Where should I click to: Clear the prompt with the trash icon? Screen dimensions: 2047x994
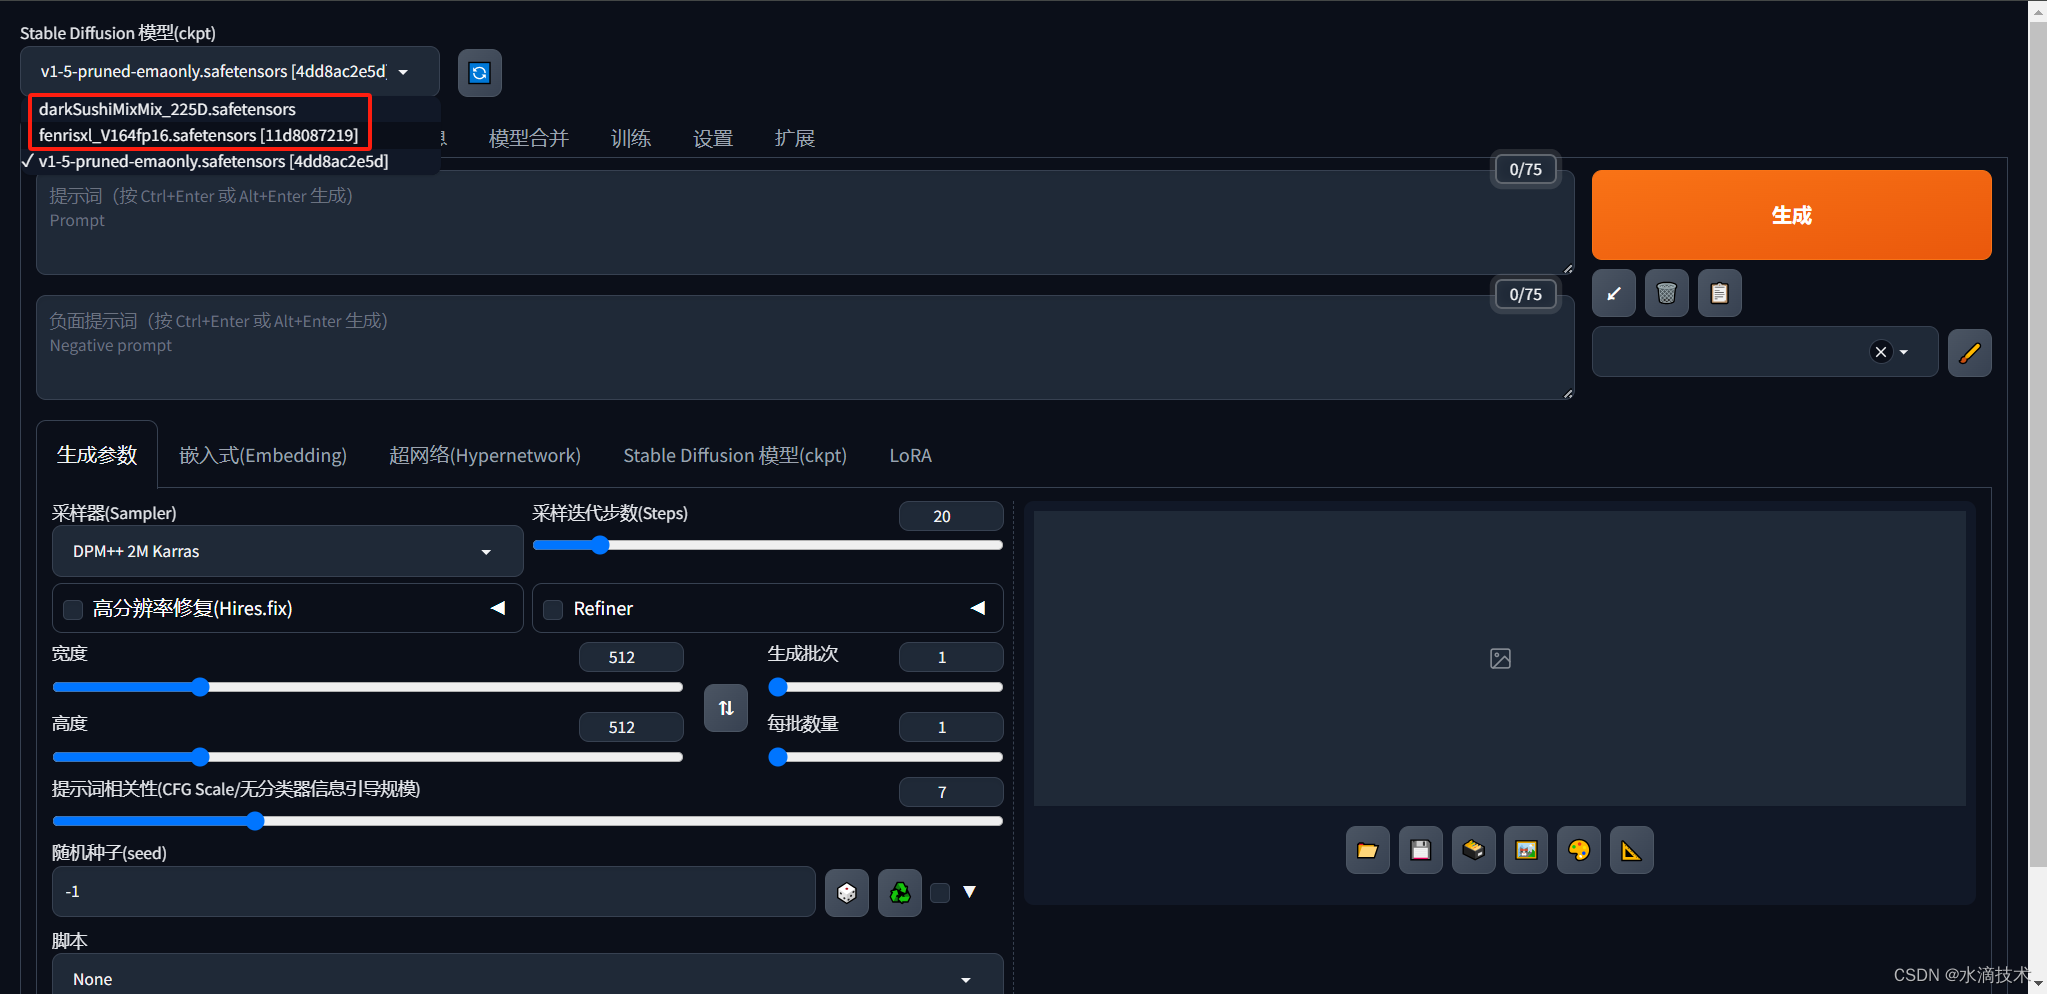[1667, 293]
